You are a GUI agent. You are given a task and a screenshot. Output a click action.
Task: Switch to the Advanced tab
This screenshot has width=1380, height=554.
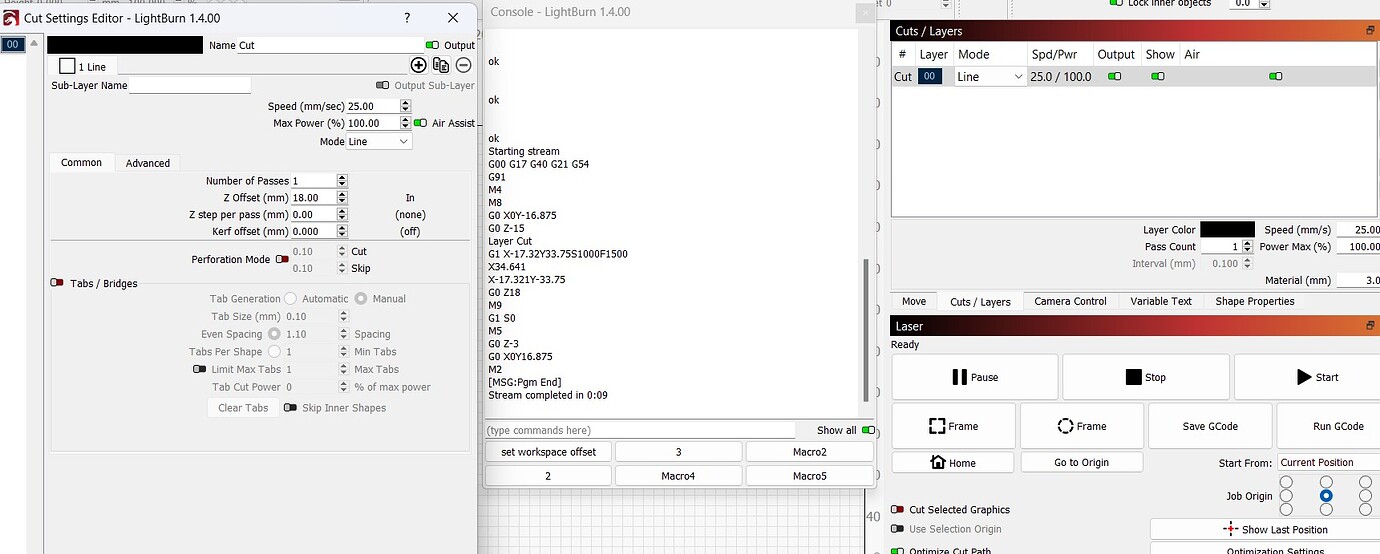click(x=148, y=163)
